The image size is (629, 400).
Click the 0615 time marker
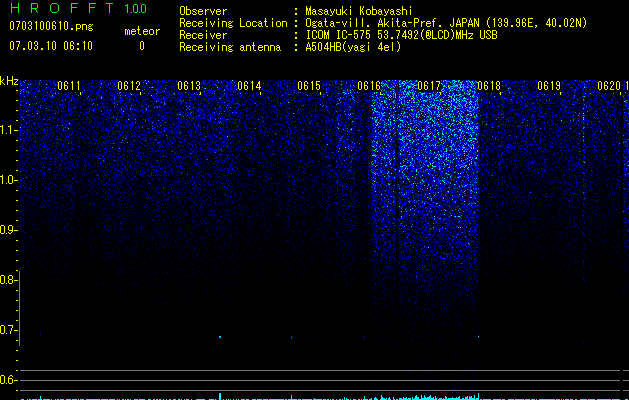[309, 86]
